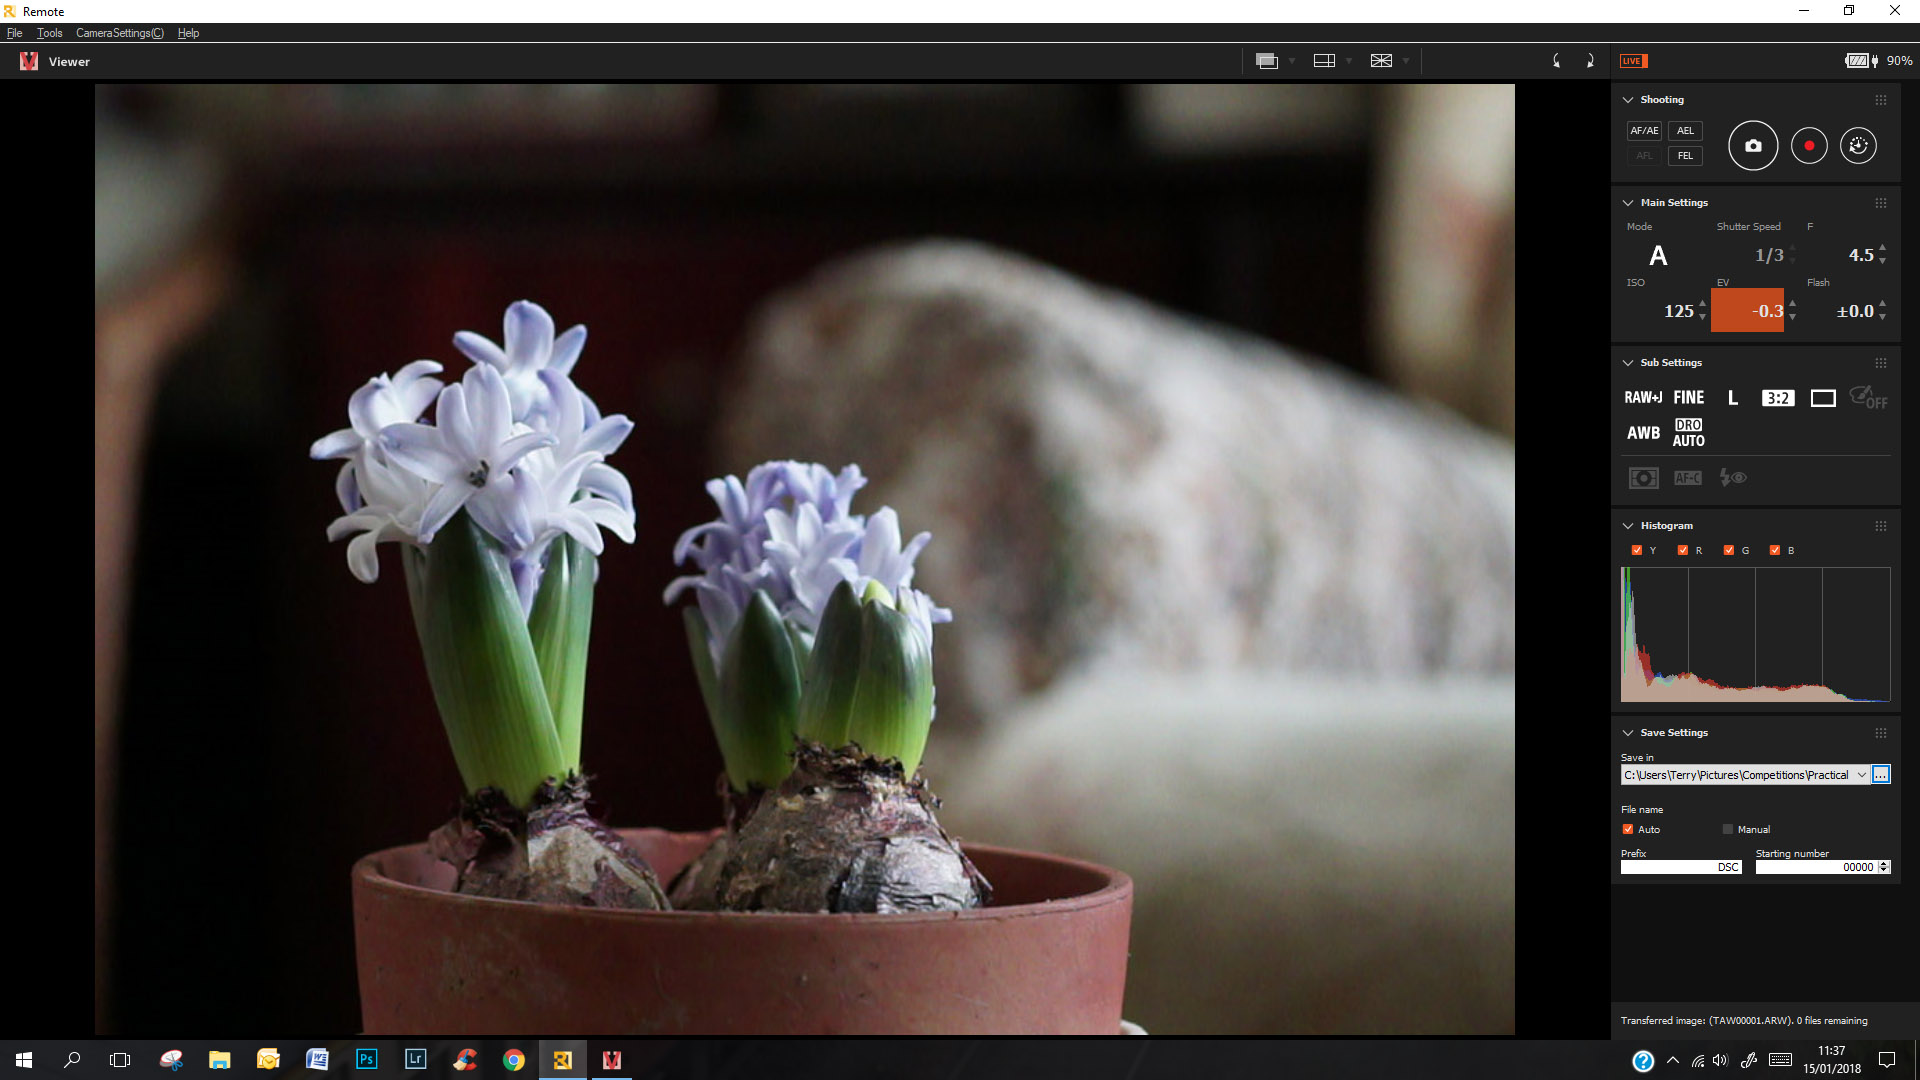Open the Tools menu
The height and width of the screenshot is (1080, 1920).
pyautogui.click(x=49, y=33)
